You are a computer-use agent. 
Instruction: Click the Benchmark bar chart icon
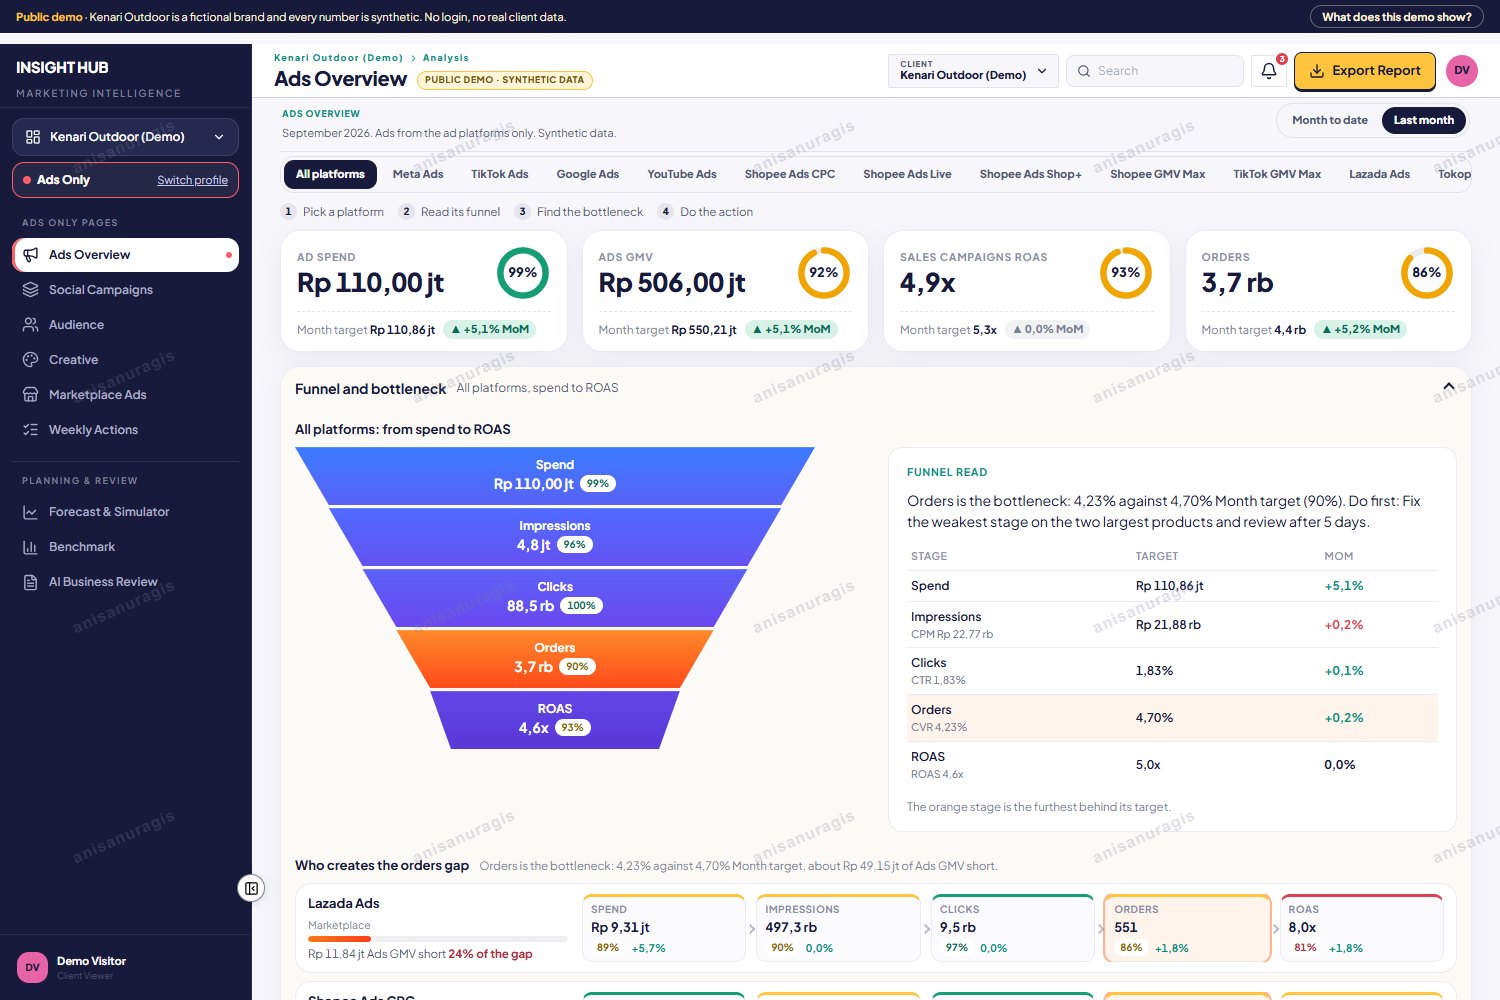tap(31, 547)
